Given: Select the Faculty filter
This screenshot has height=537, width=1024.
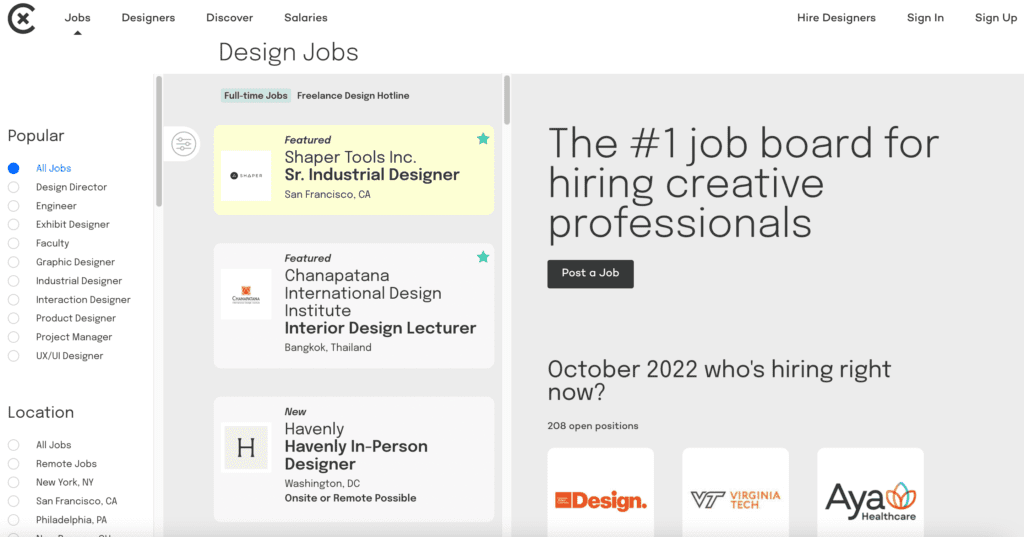Looking at the screenshot, I should pyautogui.click(x=14, y=243).
